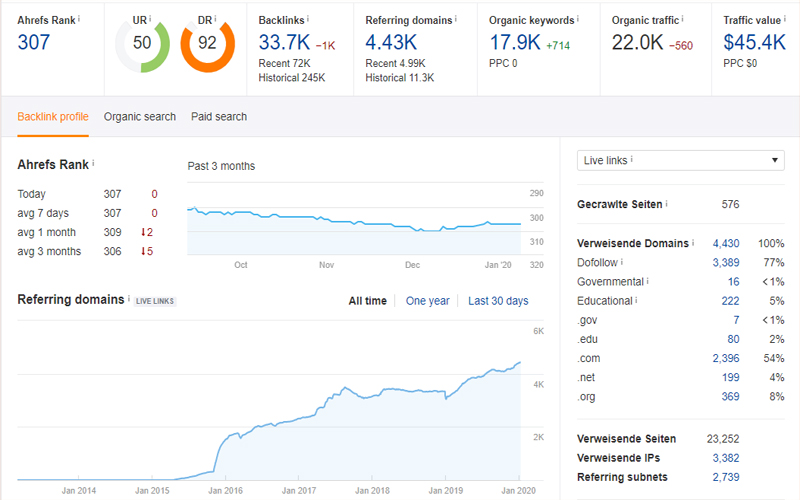Click info icon beside DR gauge label

[x=215, y=18]
